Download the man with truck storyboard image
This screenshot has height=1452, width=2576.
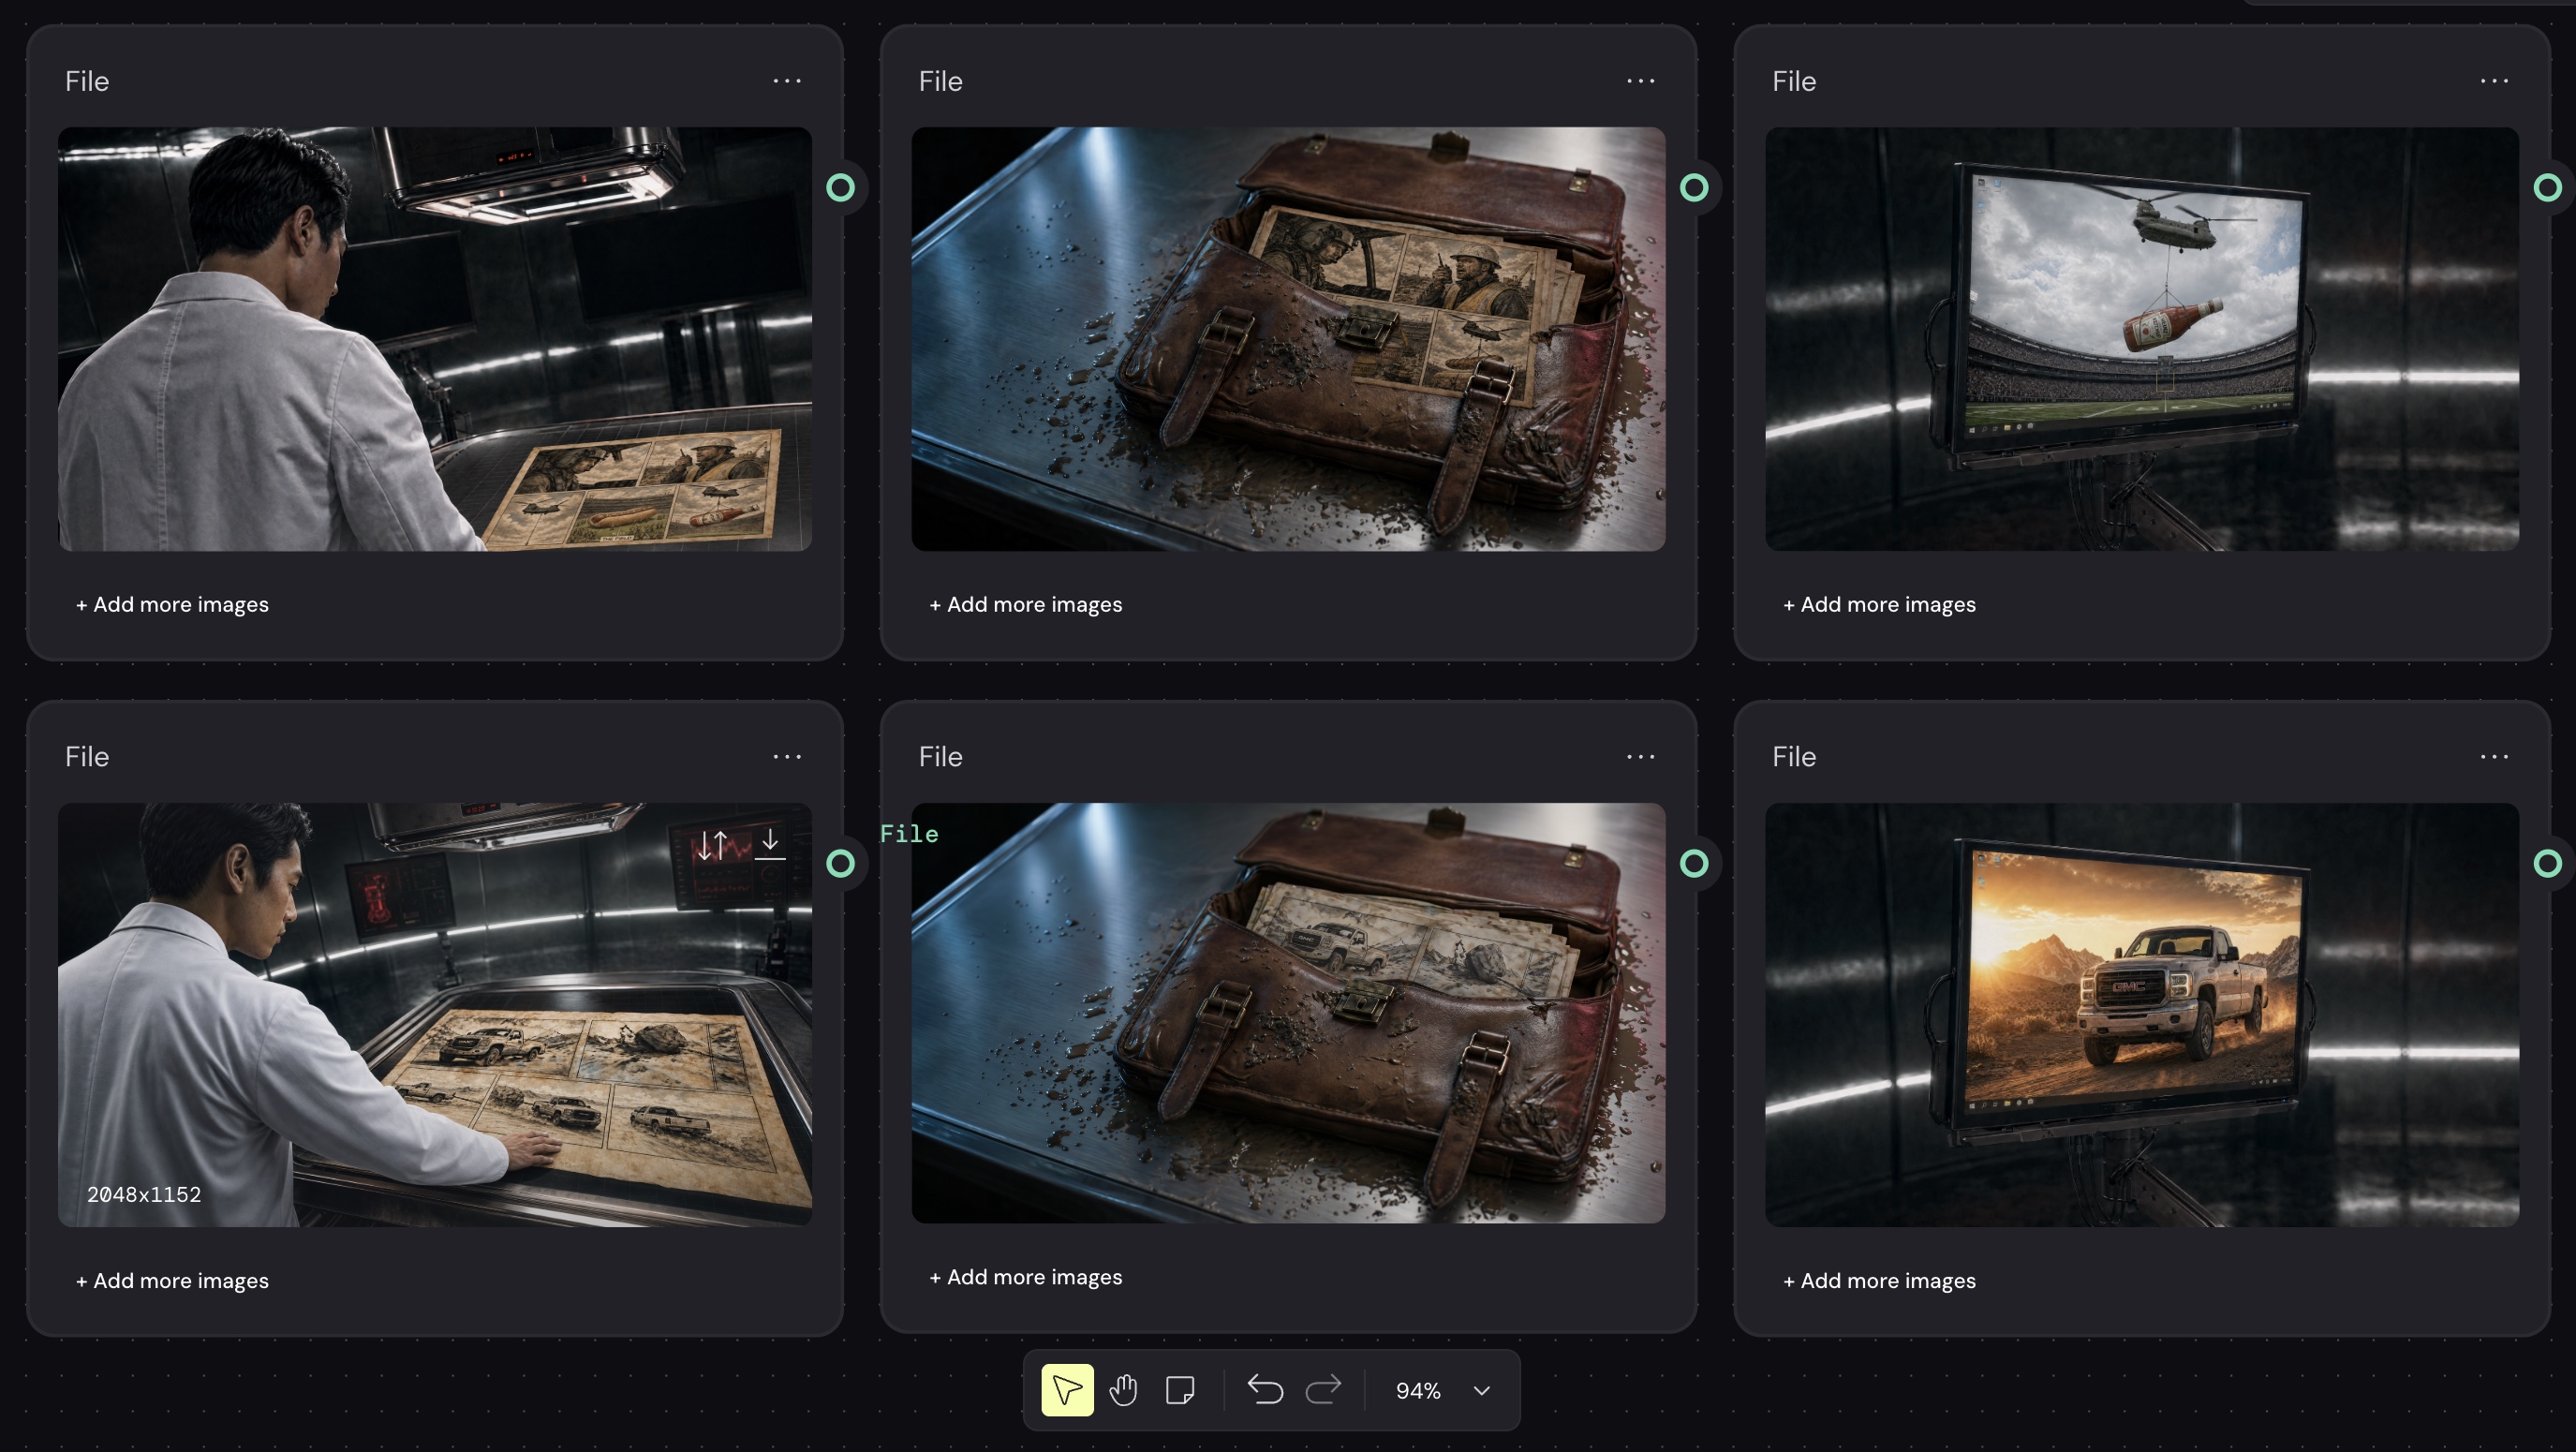coord(770,843)
